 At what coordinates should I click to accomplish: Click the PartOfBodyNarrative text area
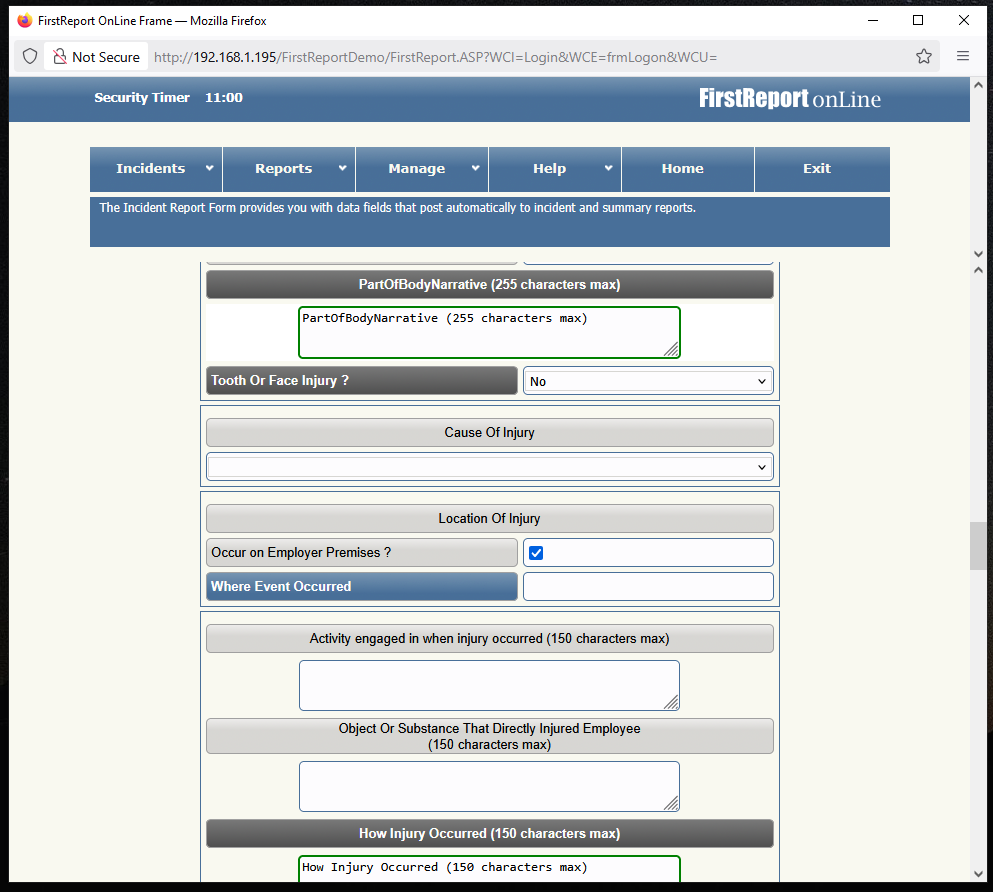pyautogui.click(x=489, y=332)
